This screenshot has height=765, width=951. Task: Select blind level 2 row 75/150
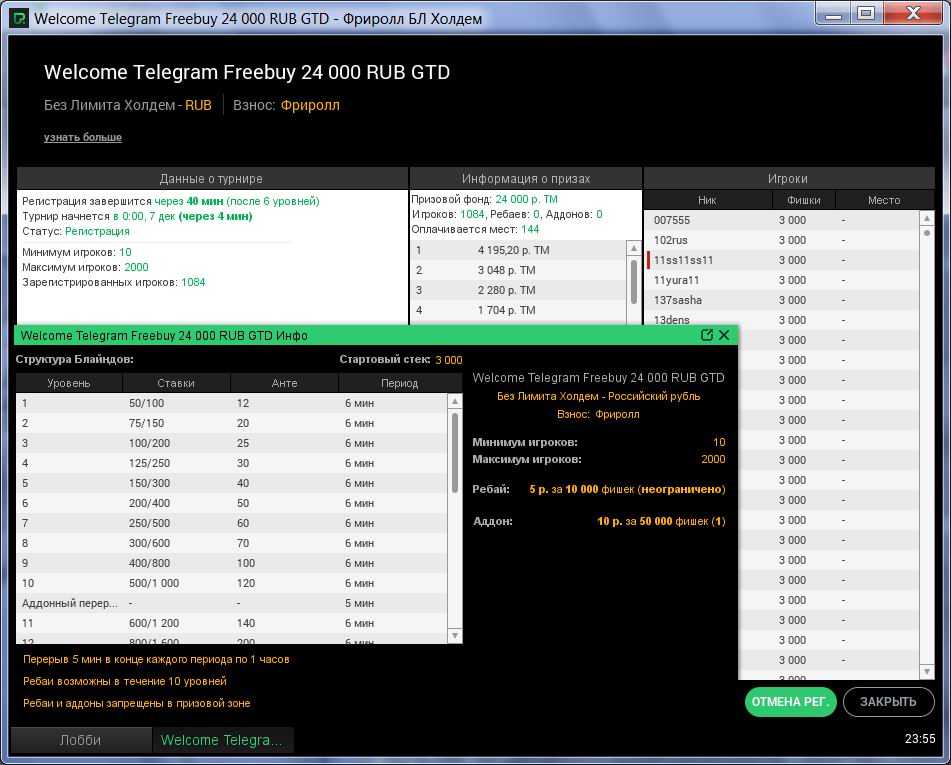click(x=232, y=423)
